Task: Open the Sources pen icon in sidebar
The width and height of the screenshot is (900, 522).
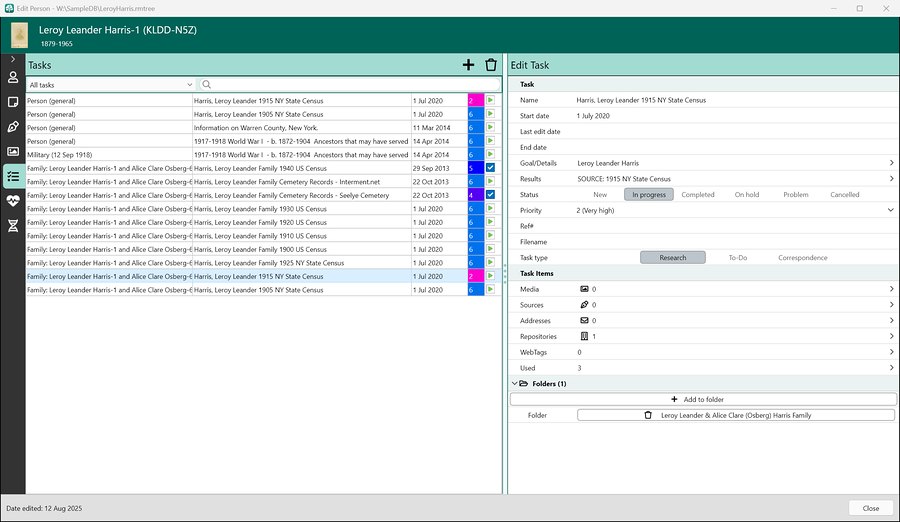Action: [13, 127]
